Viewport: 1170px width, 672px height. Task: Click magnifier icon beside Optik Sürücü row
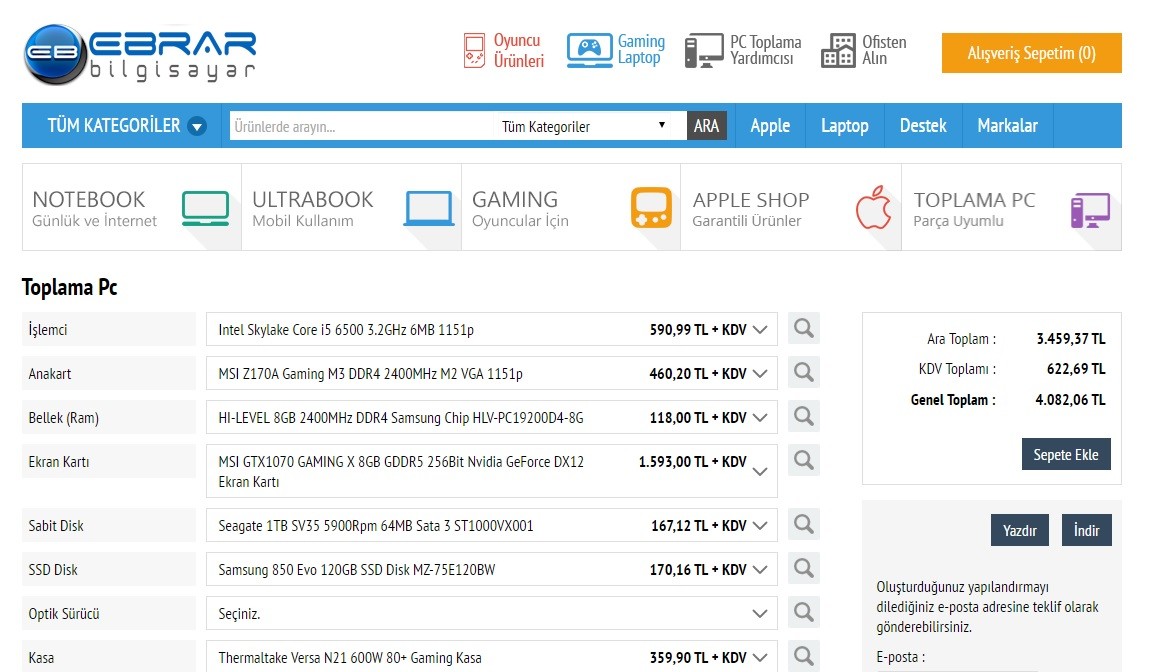click(x=804, y=612)
